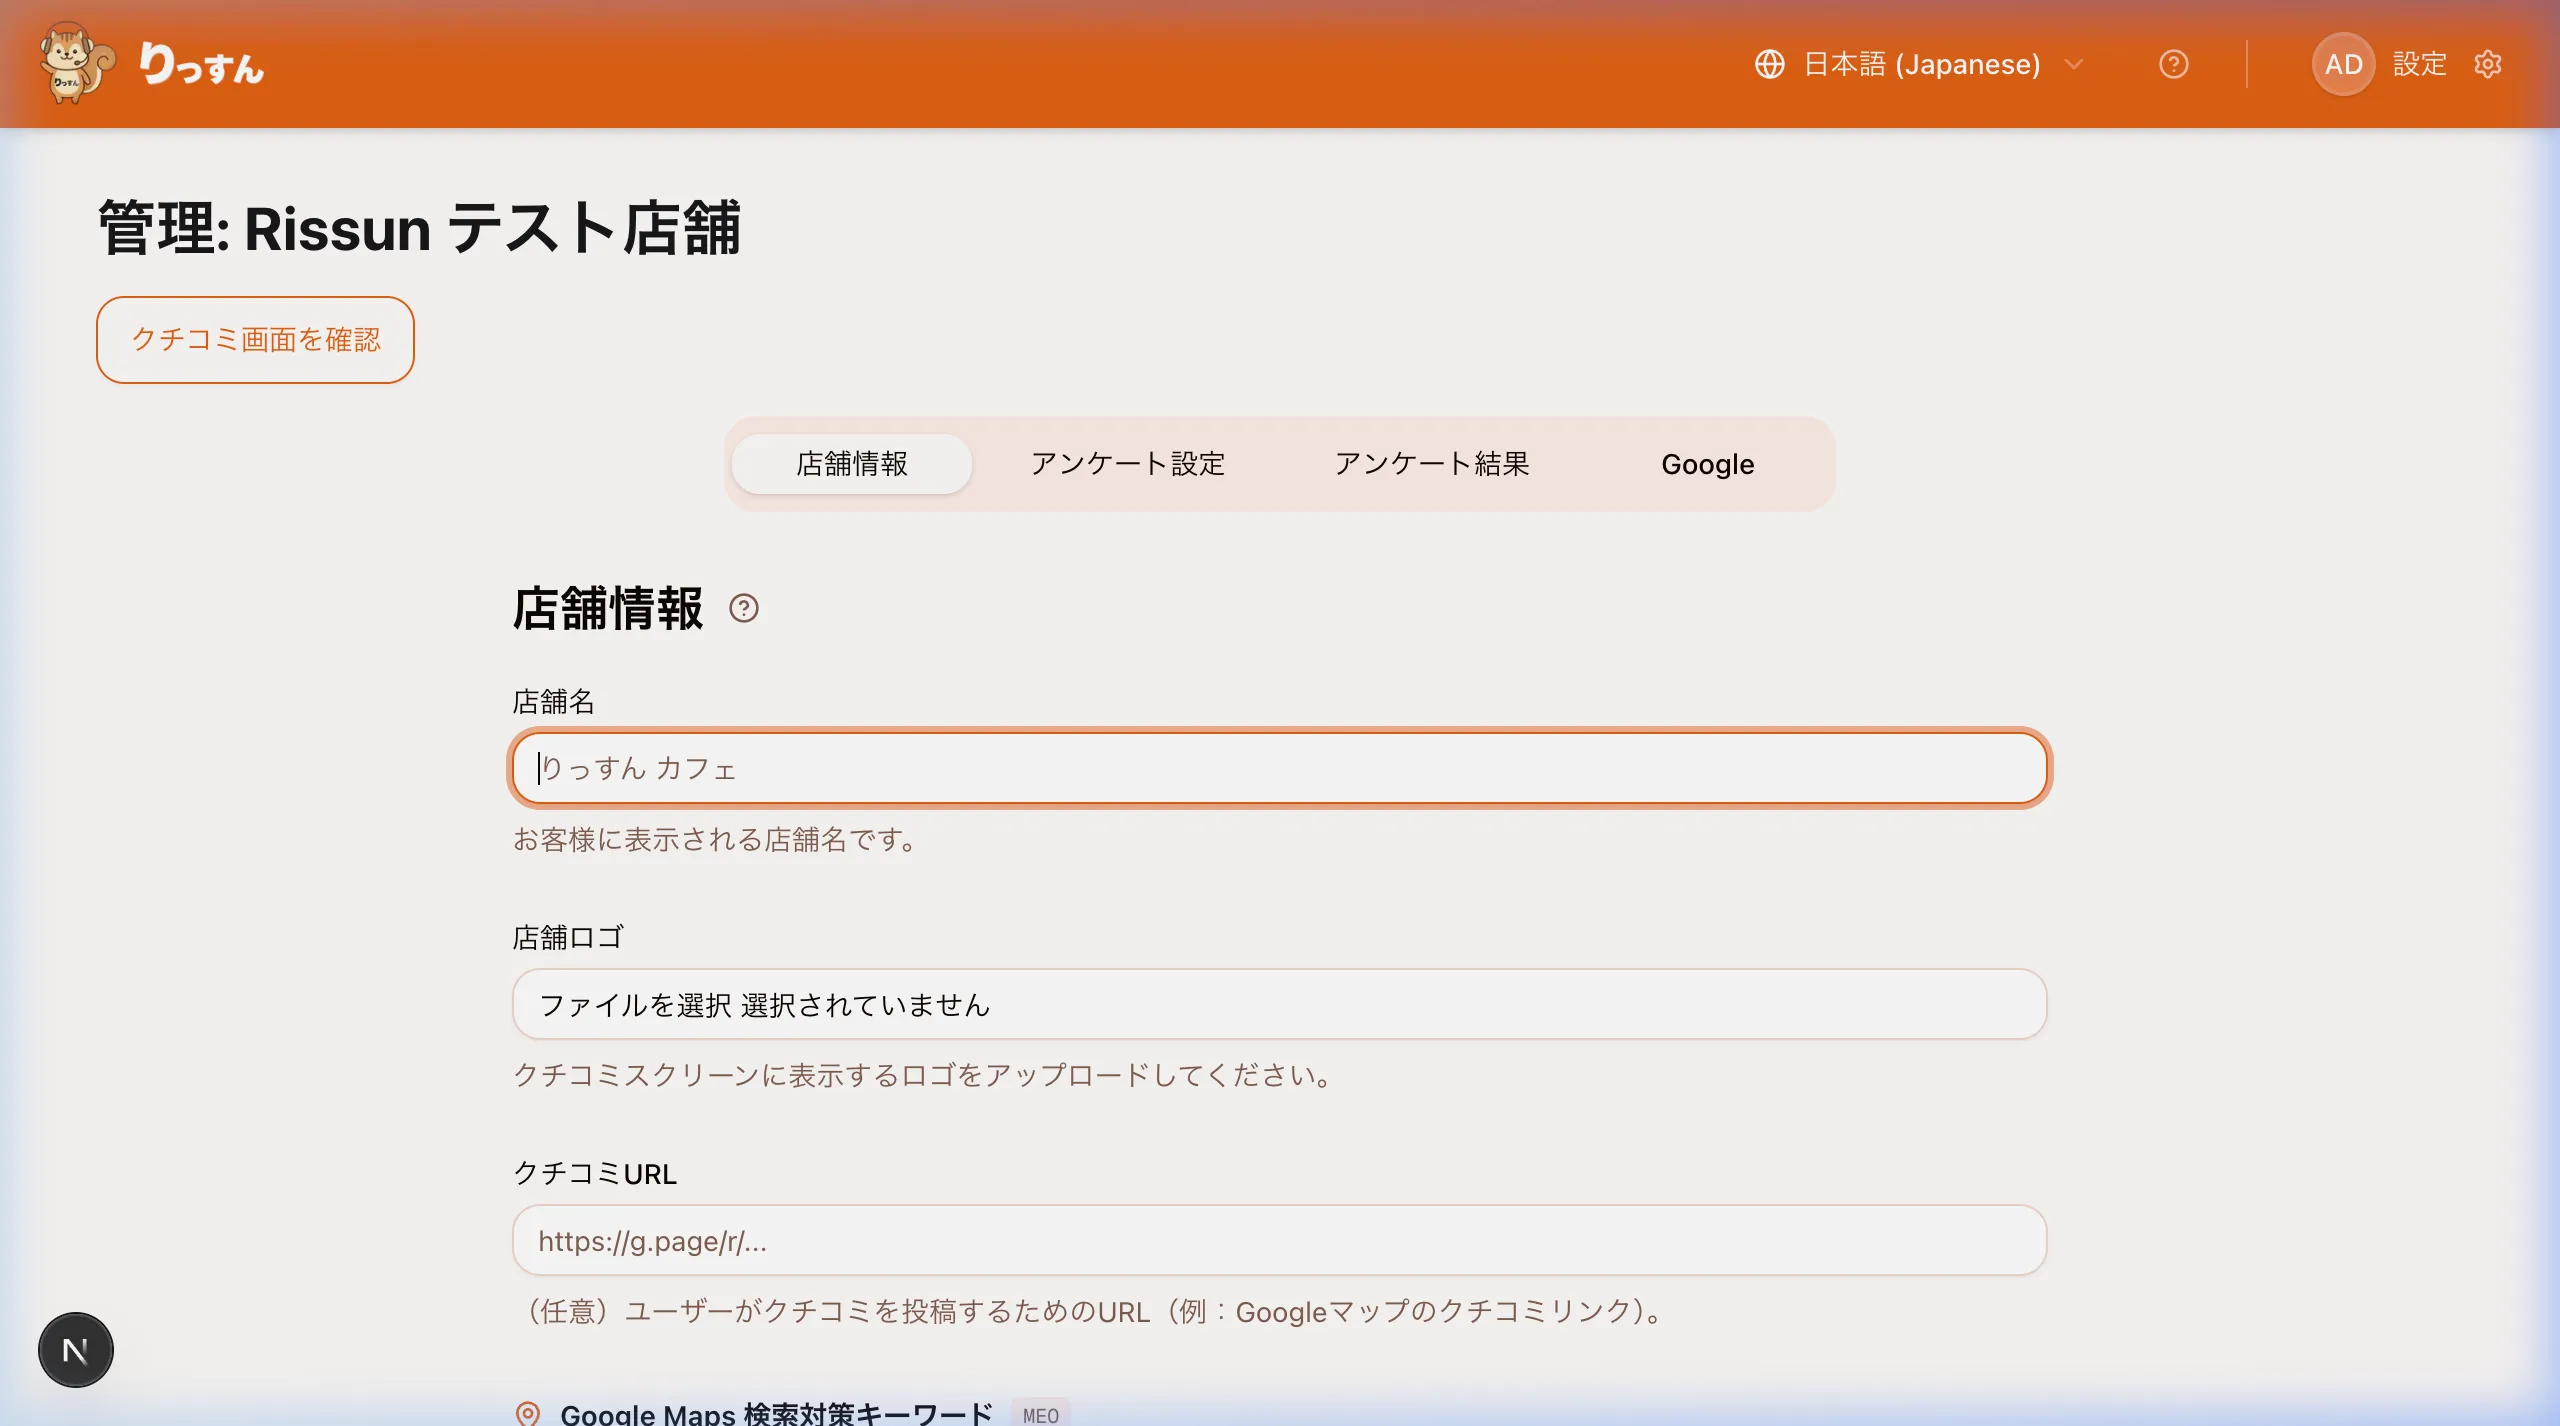Click the Google Maps 検索対策キーワード heading
This screenshot has width=2560, height=1426.
tap(776, 1413)
